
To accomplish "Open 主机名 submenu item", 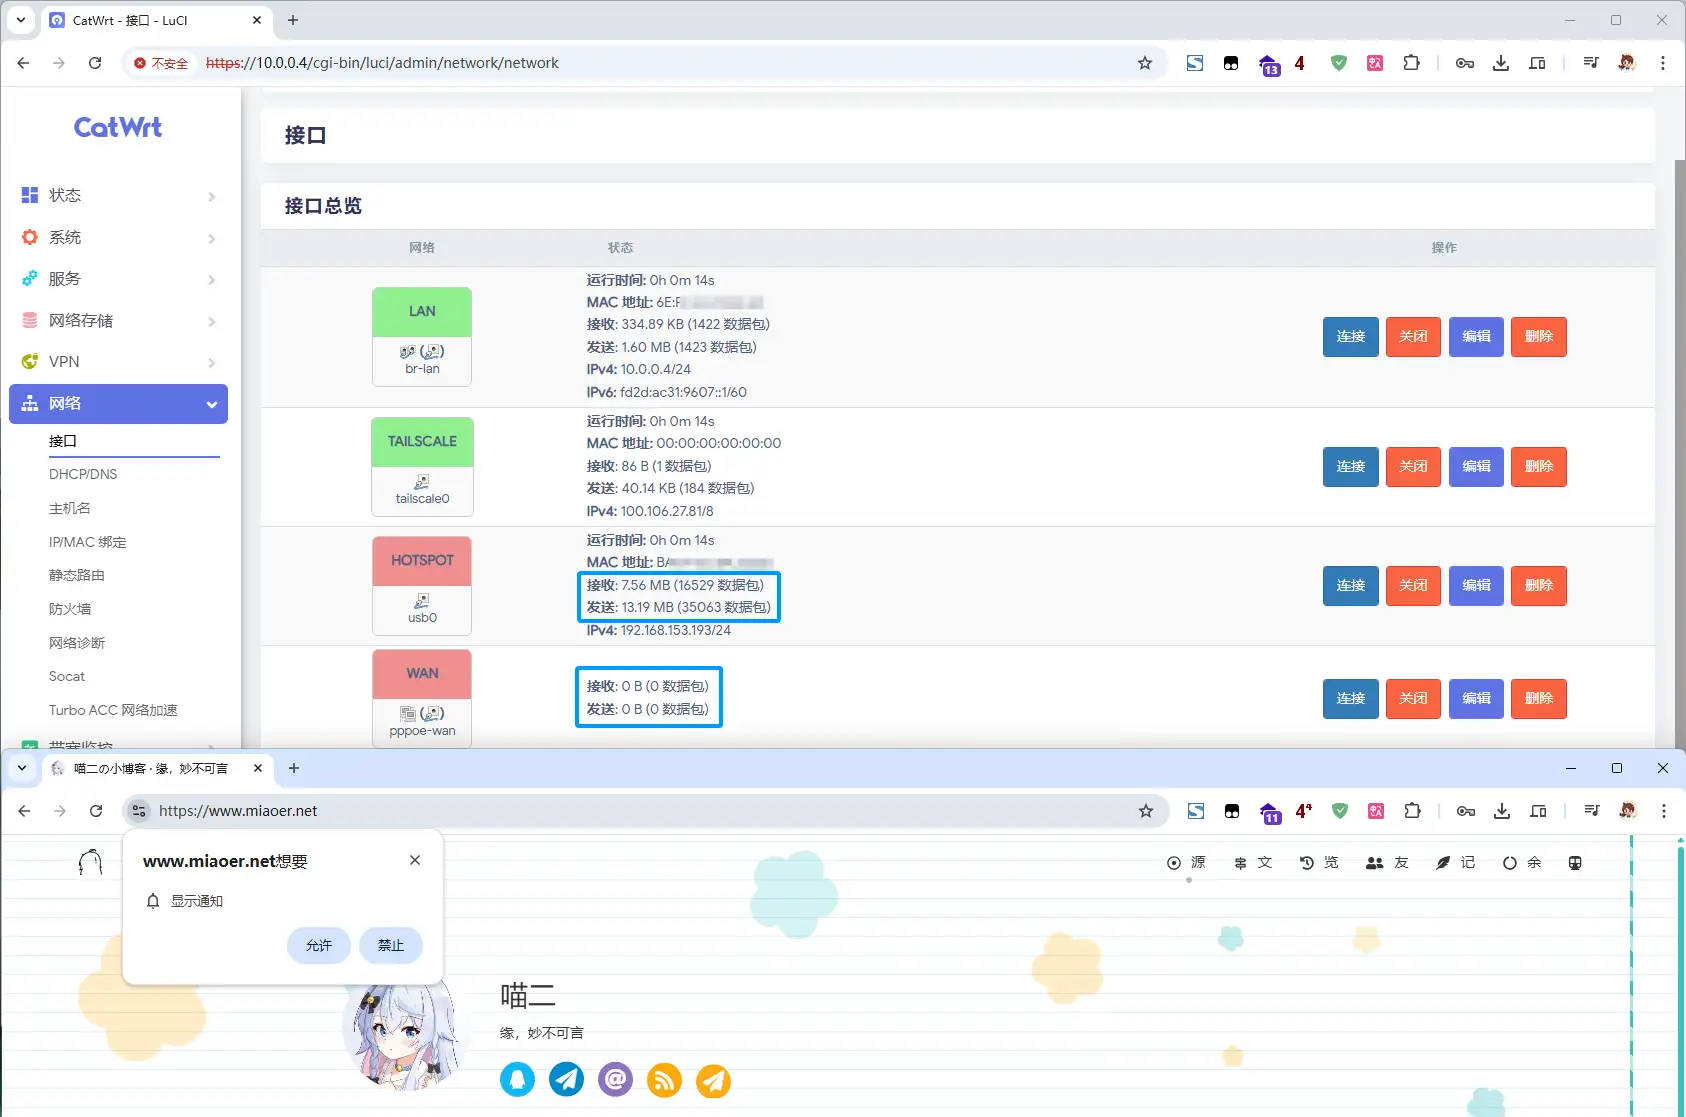I will pyautogui.click(x=70, y=508).
